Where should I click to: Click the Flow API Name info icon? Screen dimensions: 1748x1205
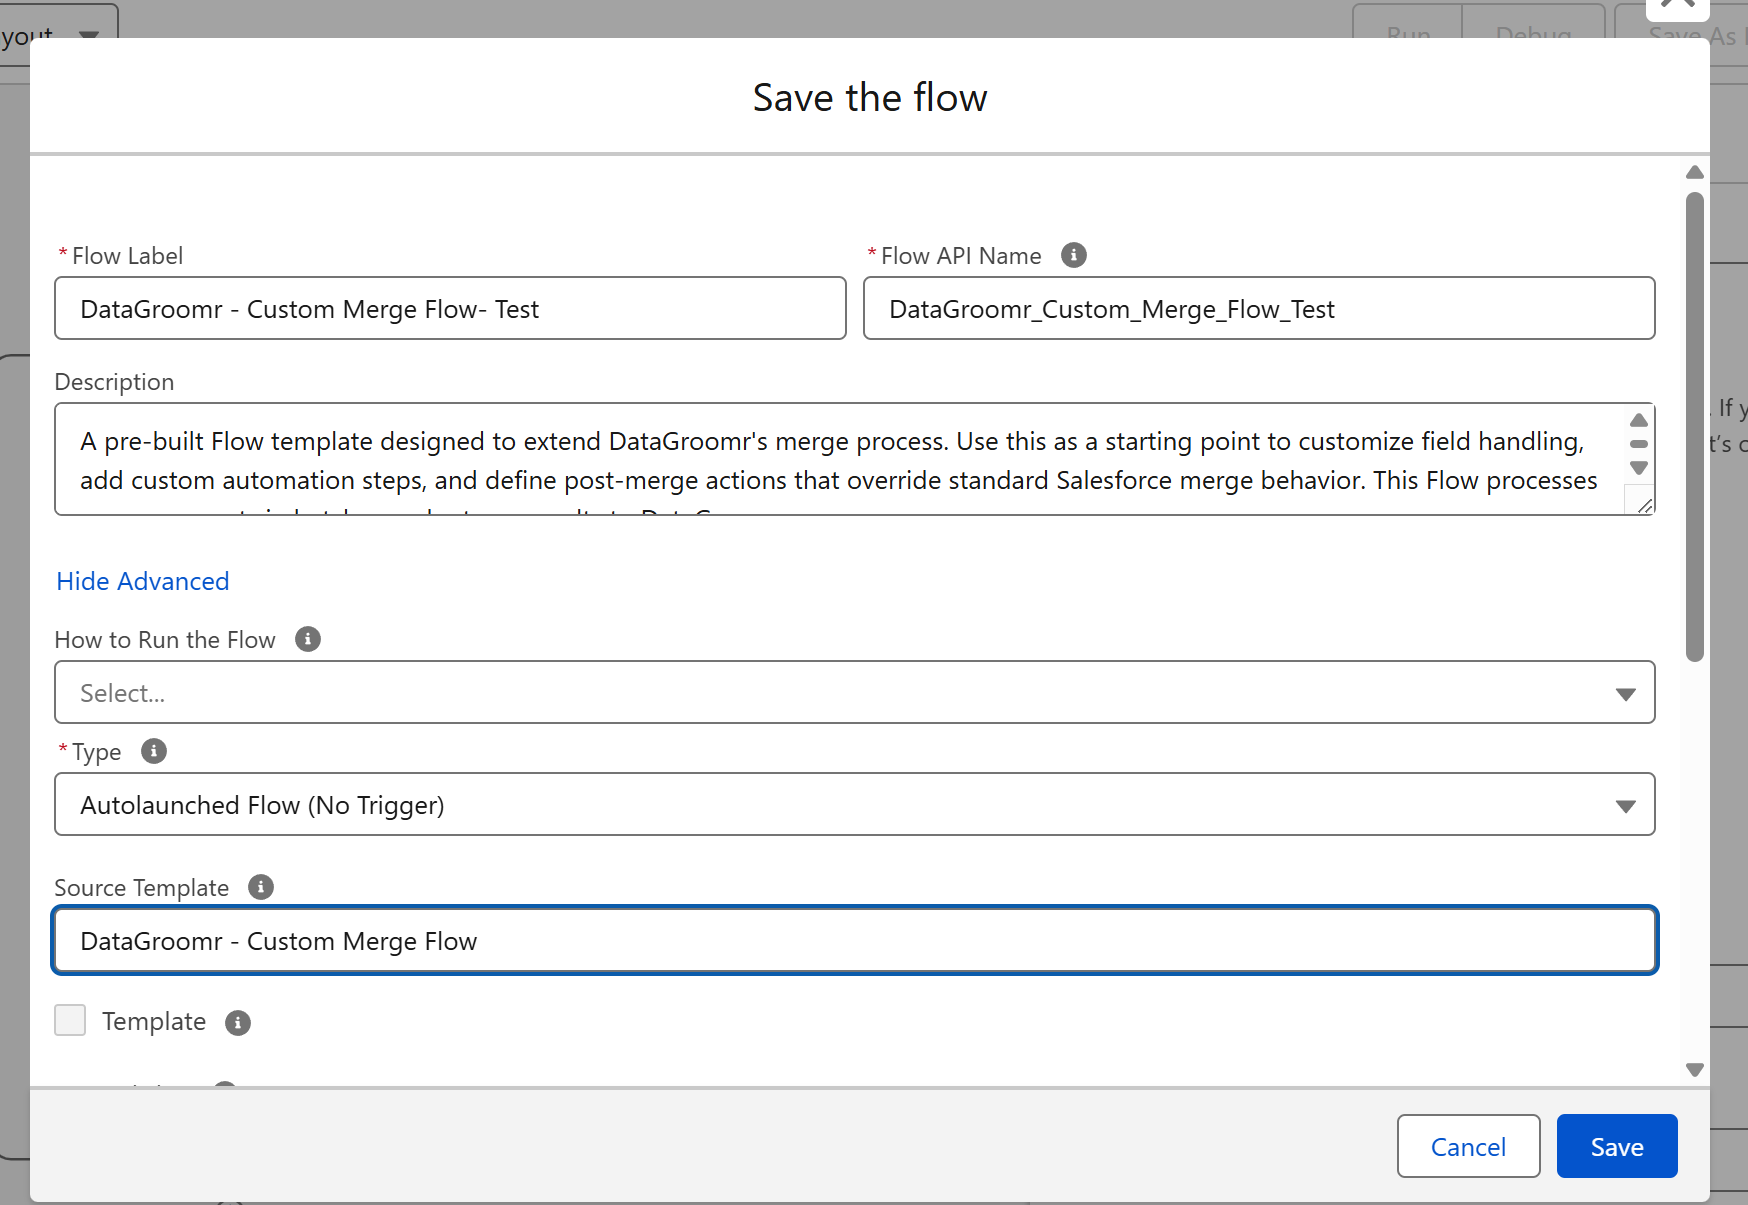[x=1074, y=255]
